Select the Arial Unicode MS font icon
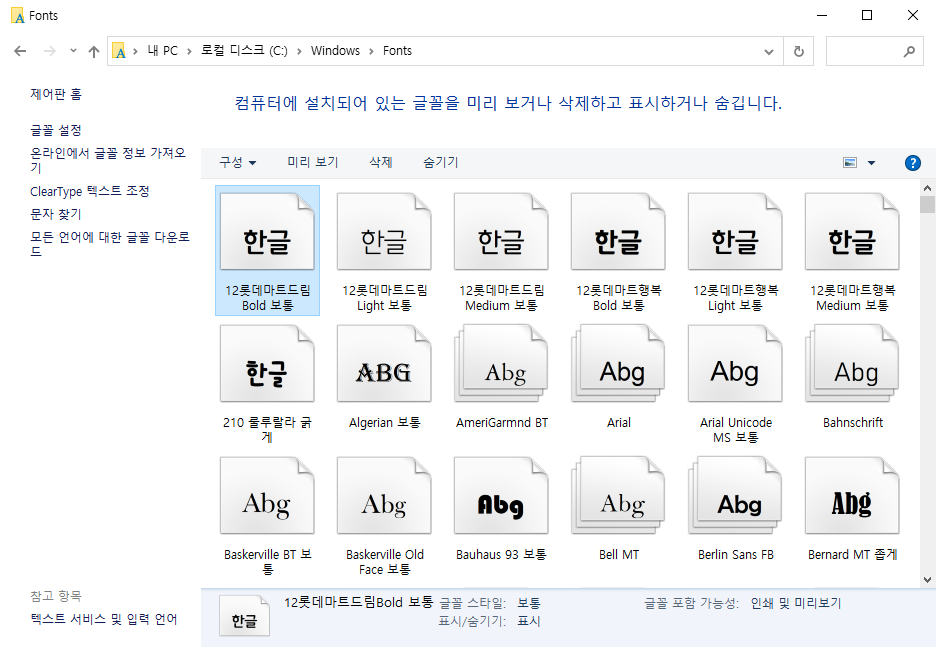Viewport: 937px width, 648px height. click(x=736, y=363)
